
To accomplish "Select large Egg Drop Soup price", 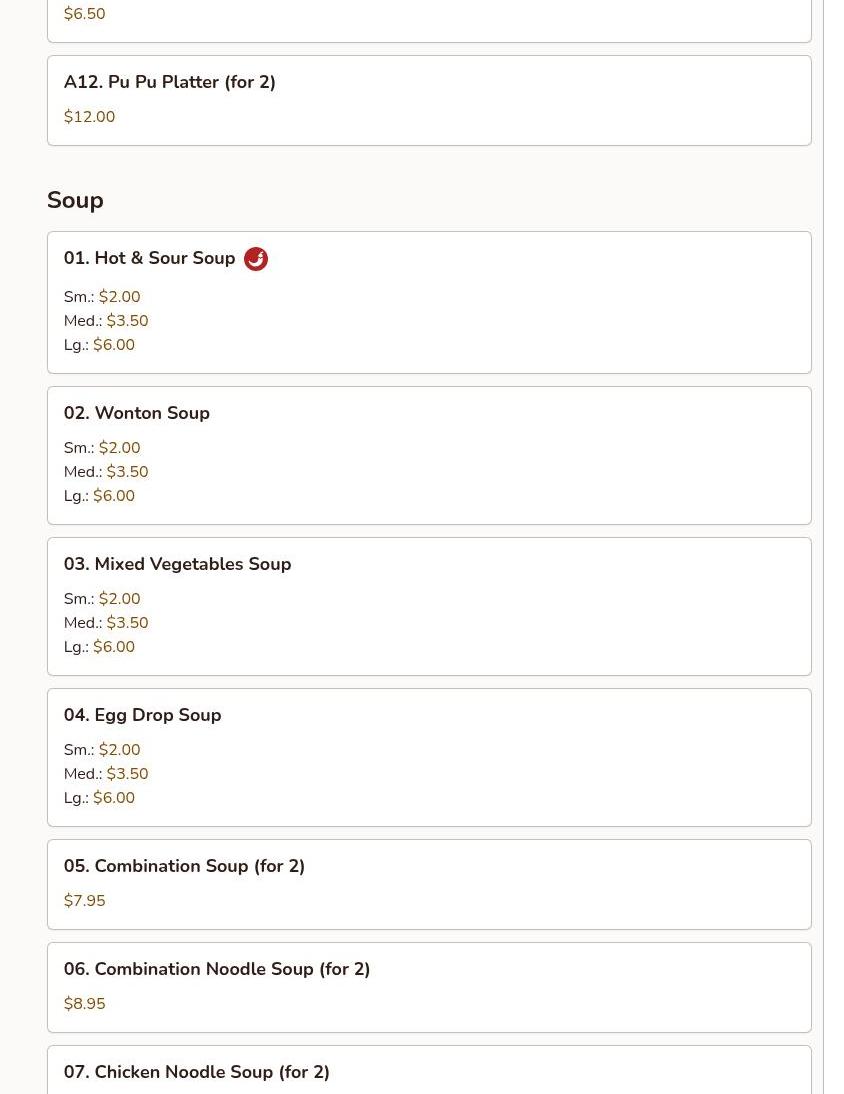I will (114, 797).
